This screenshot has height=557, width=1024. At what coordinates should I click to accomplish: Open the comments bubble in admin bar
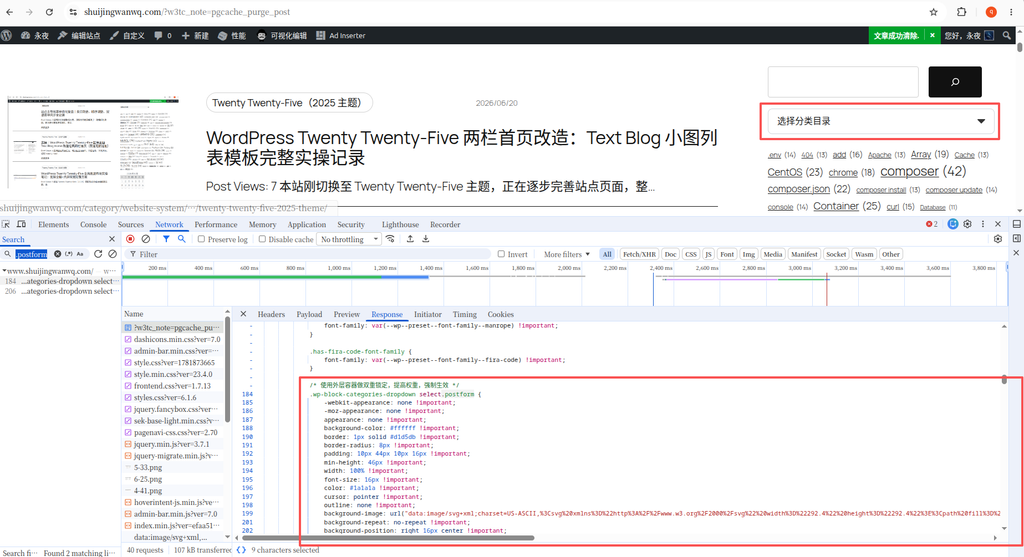point(163,35)
